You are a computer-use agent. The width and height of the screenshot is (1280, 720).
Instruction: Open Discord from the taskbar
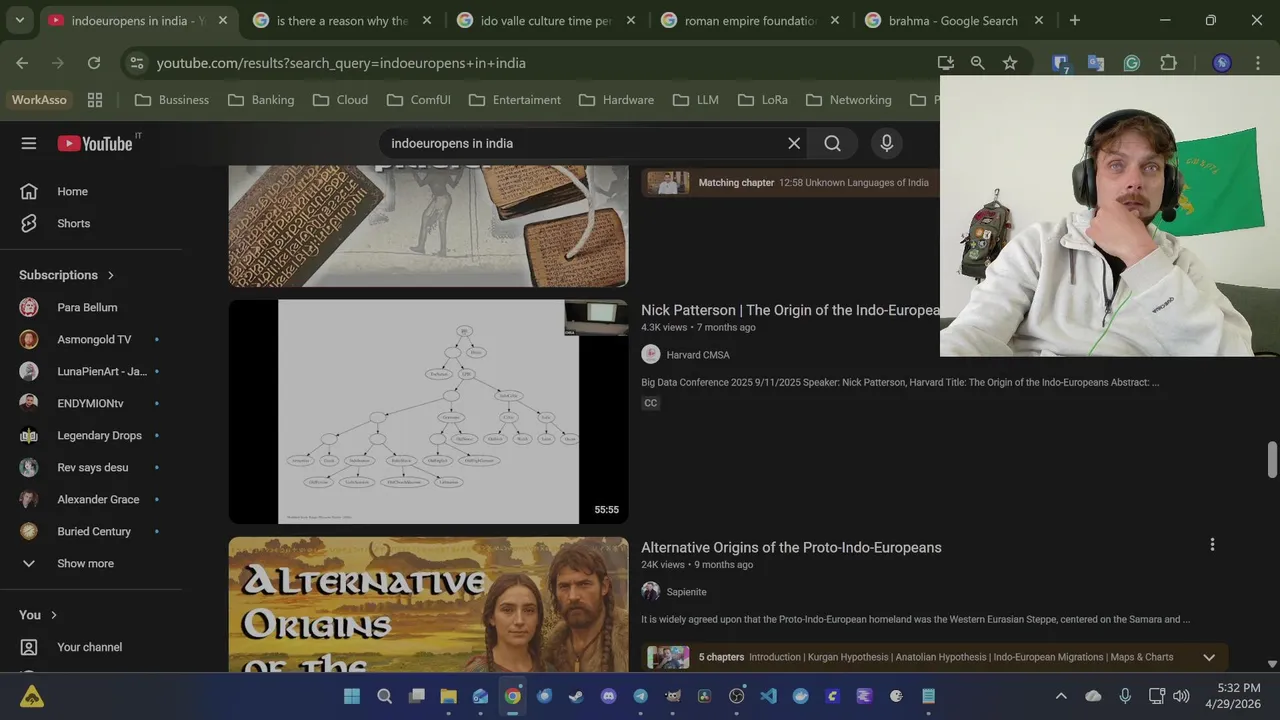click(x=609, y=696)
